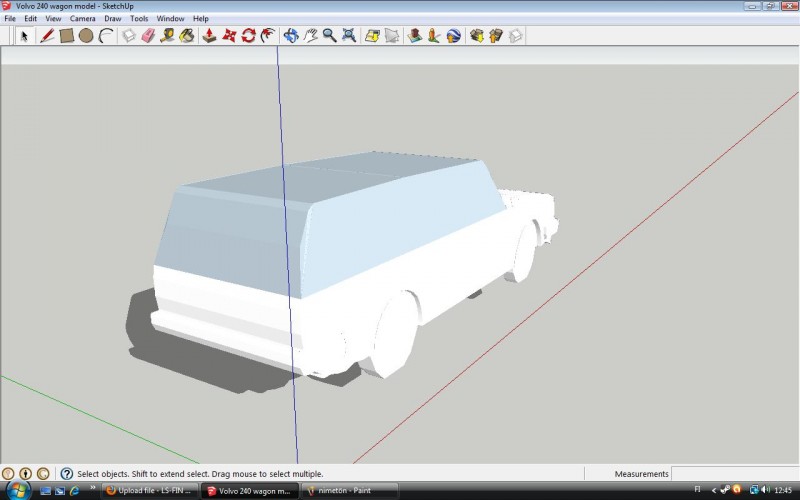Select the Arc tool
This screenshot has height=500, width=800.
(x=106, y=36)
